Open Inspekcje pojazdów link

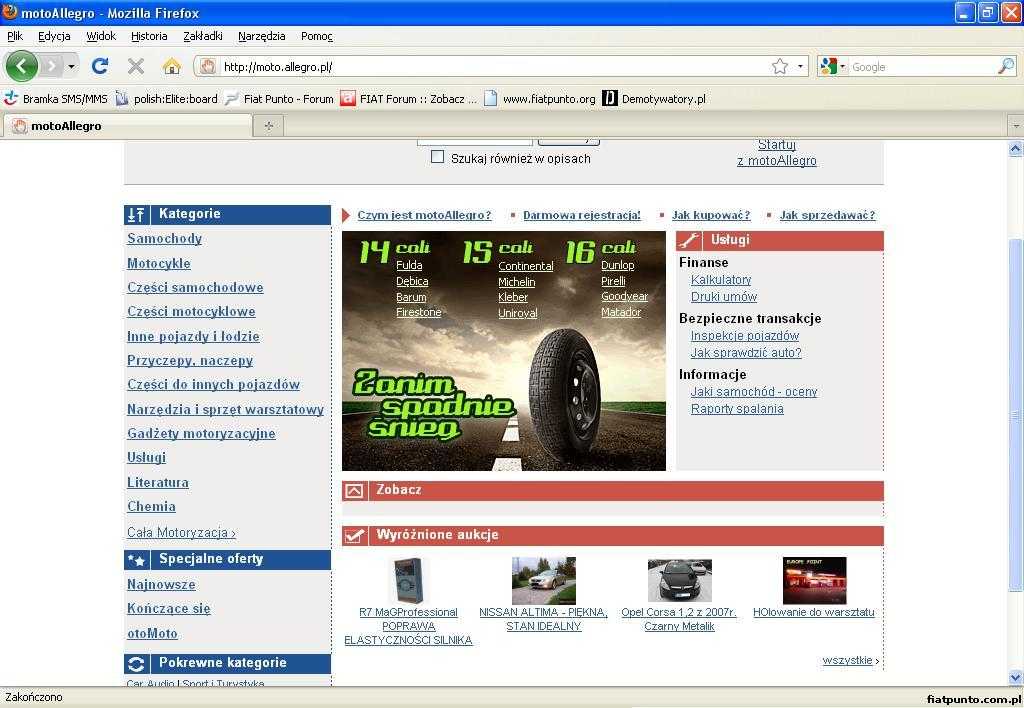744,336
